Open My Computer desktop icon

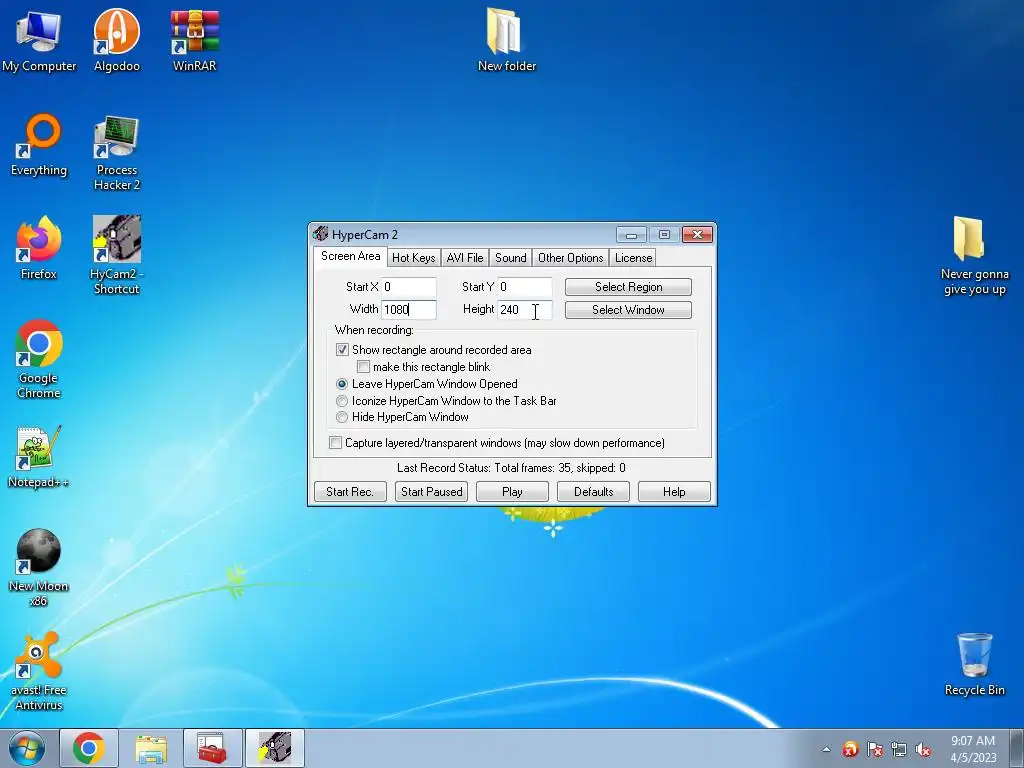pyautogui.click(x=39, y=40)
